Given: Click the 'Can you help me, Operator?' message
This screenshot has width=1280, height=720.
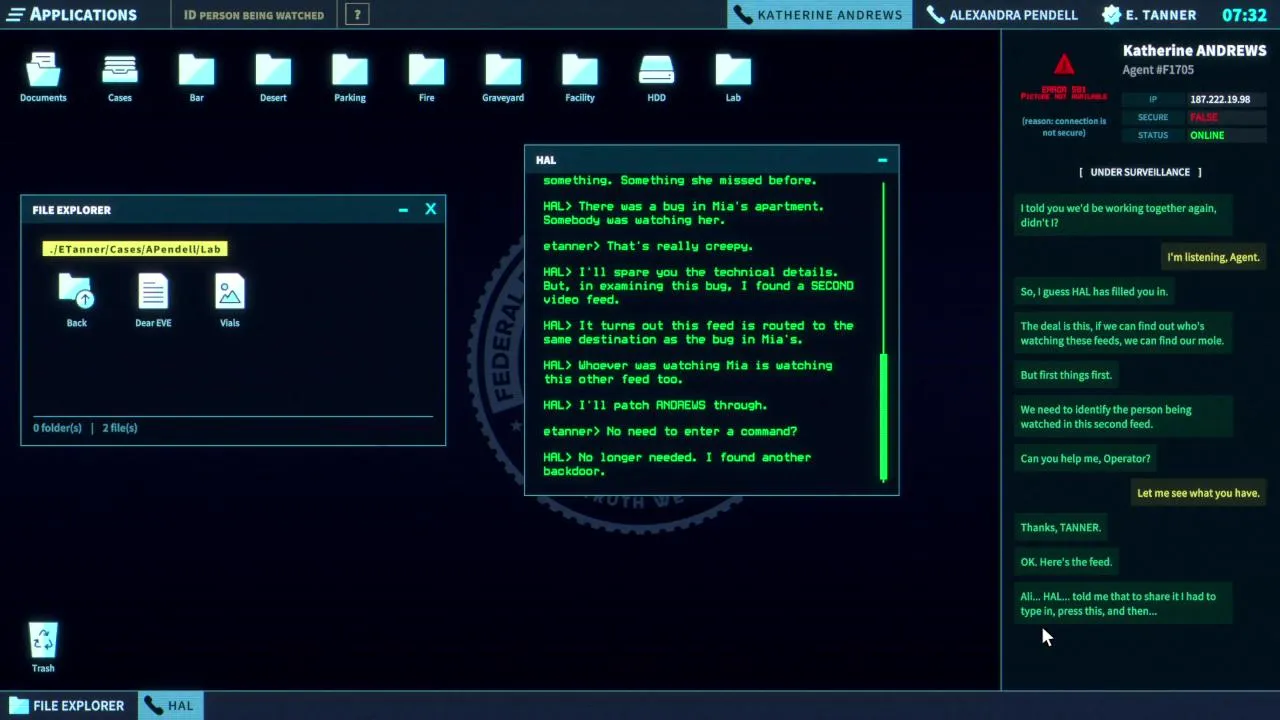Looking at the screenshot, I should [x=1085, y=459].
